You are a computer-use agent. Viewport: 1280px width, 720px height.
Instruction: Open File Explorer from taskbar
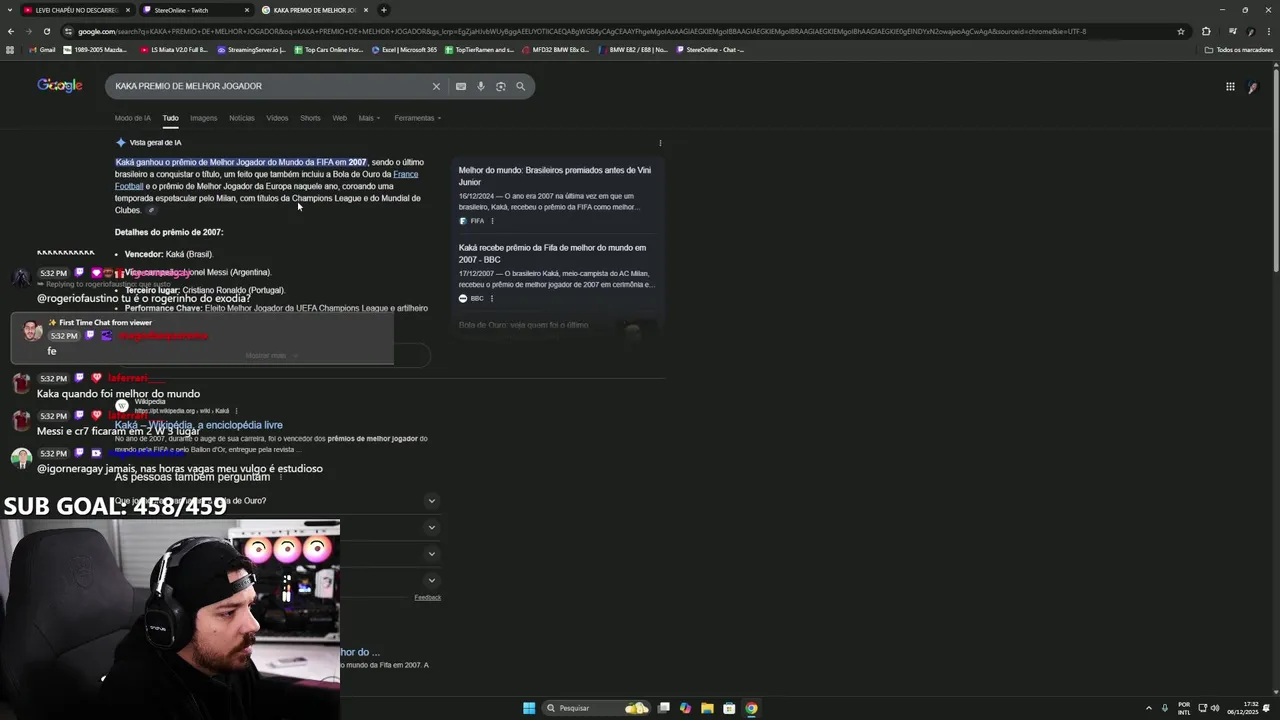(x=707, y=708)
